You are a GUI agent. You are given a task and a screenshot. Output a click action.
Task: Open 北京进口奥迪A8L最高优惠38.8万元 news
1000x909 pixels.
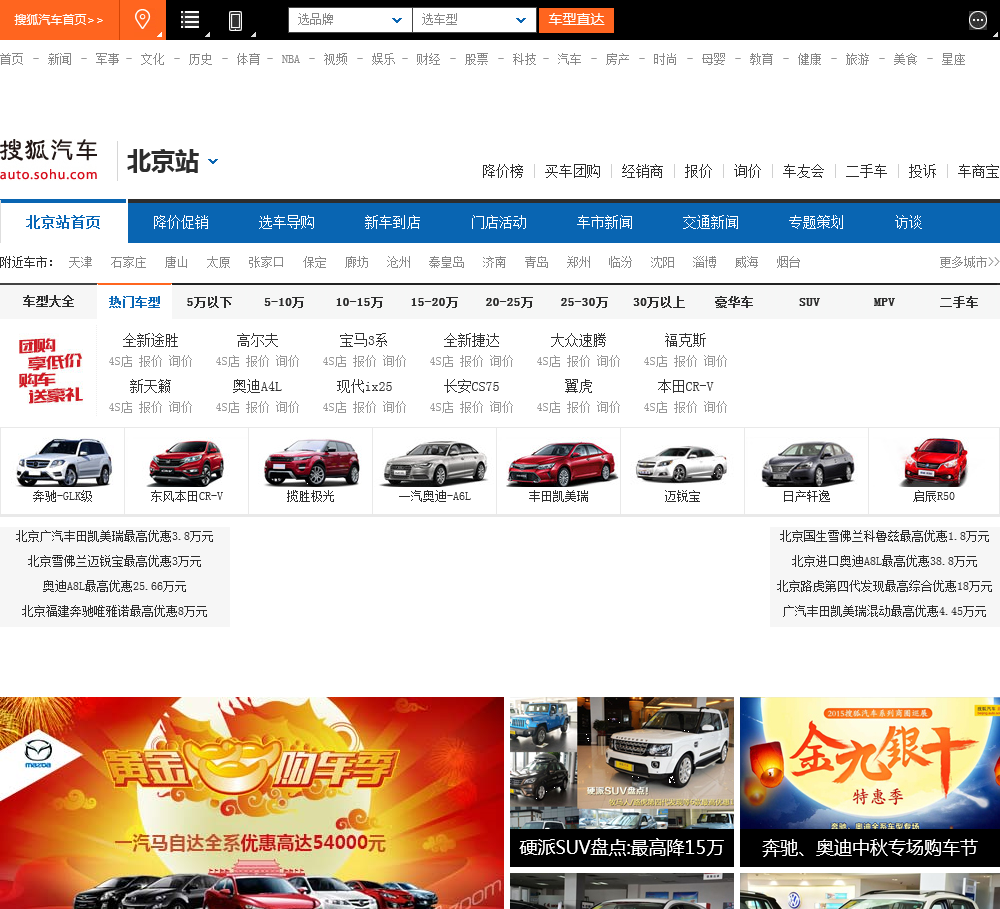pos(885,561)
